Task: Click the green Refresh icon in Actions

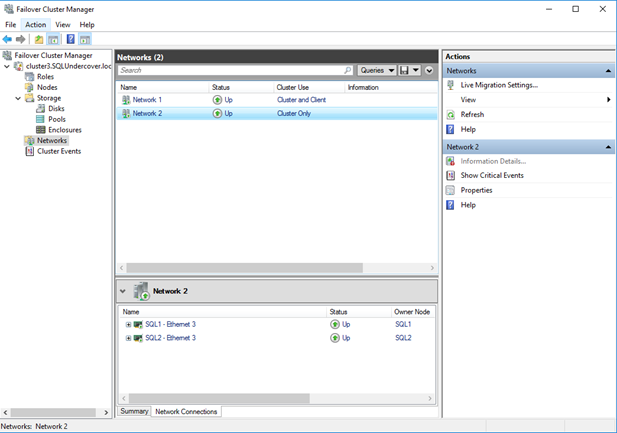Action: pos(451,115)
